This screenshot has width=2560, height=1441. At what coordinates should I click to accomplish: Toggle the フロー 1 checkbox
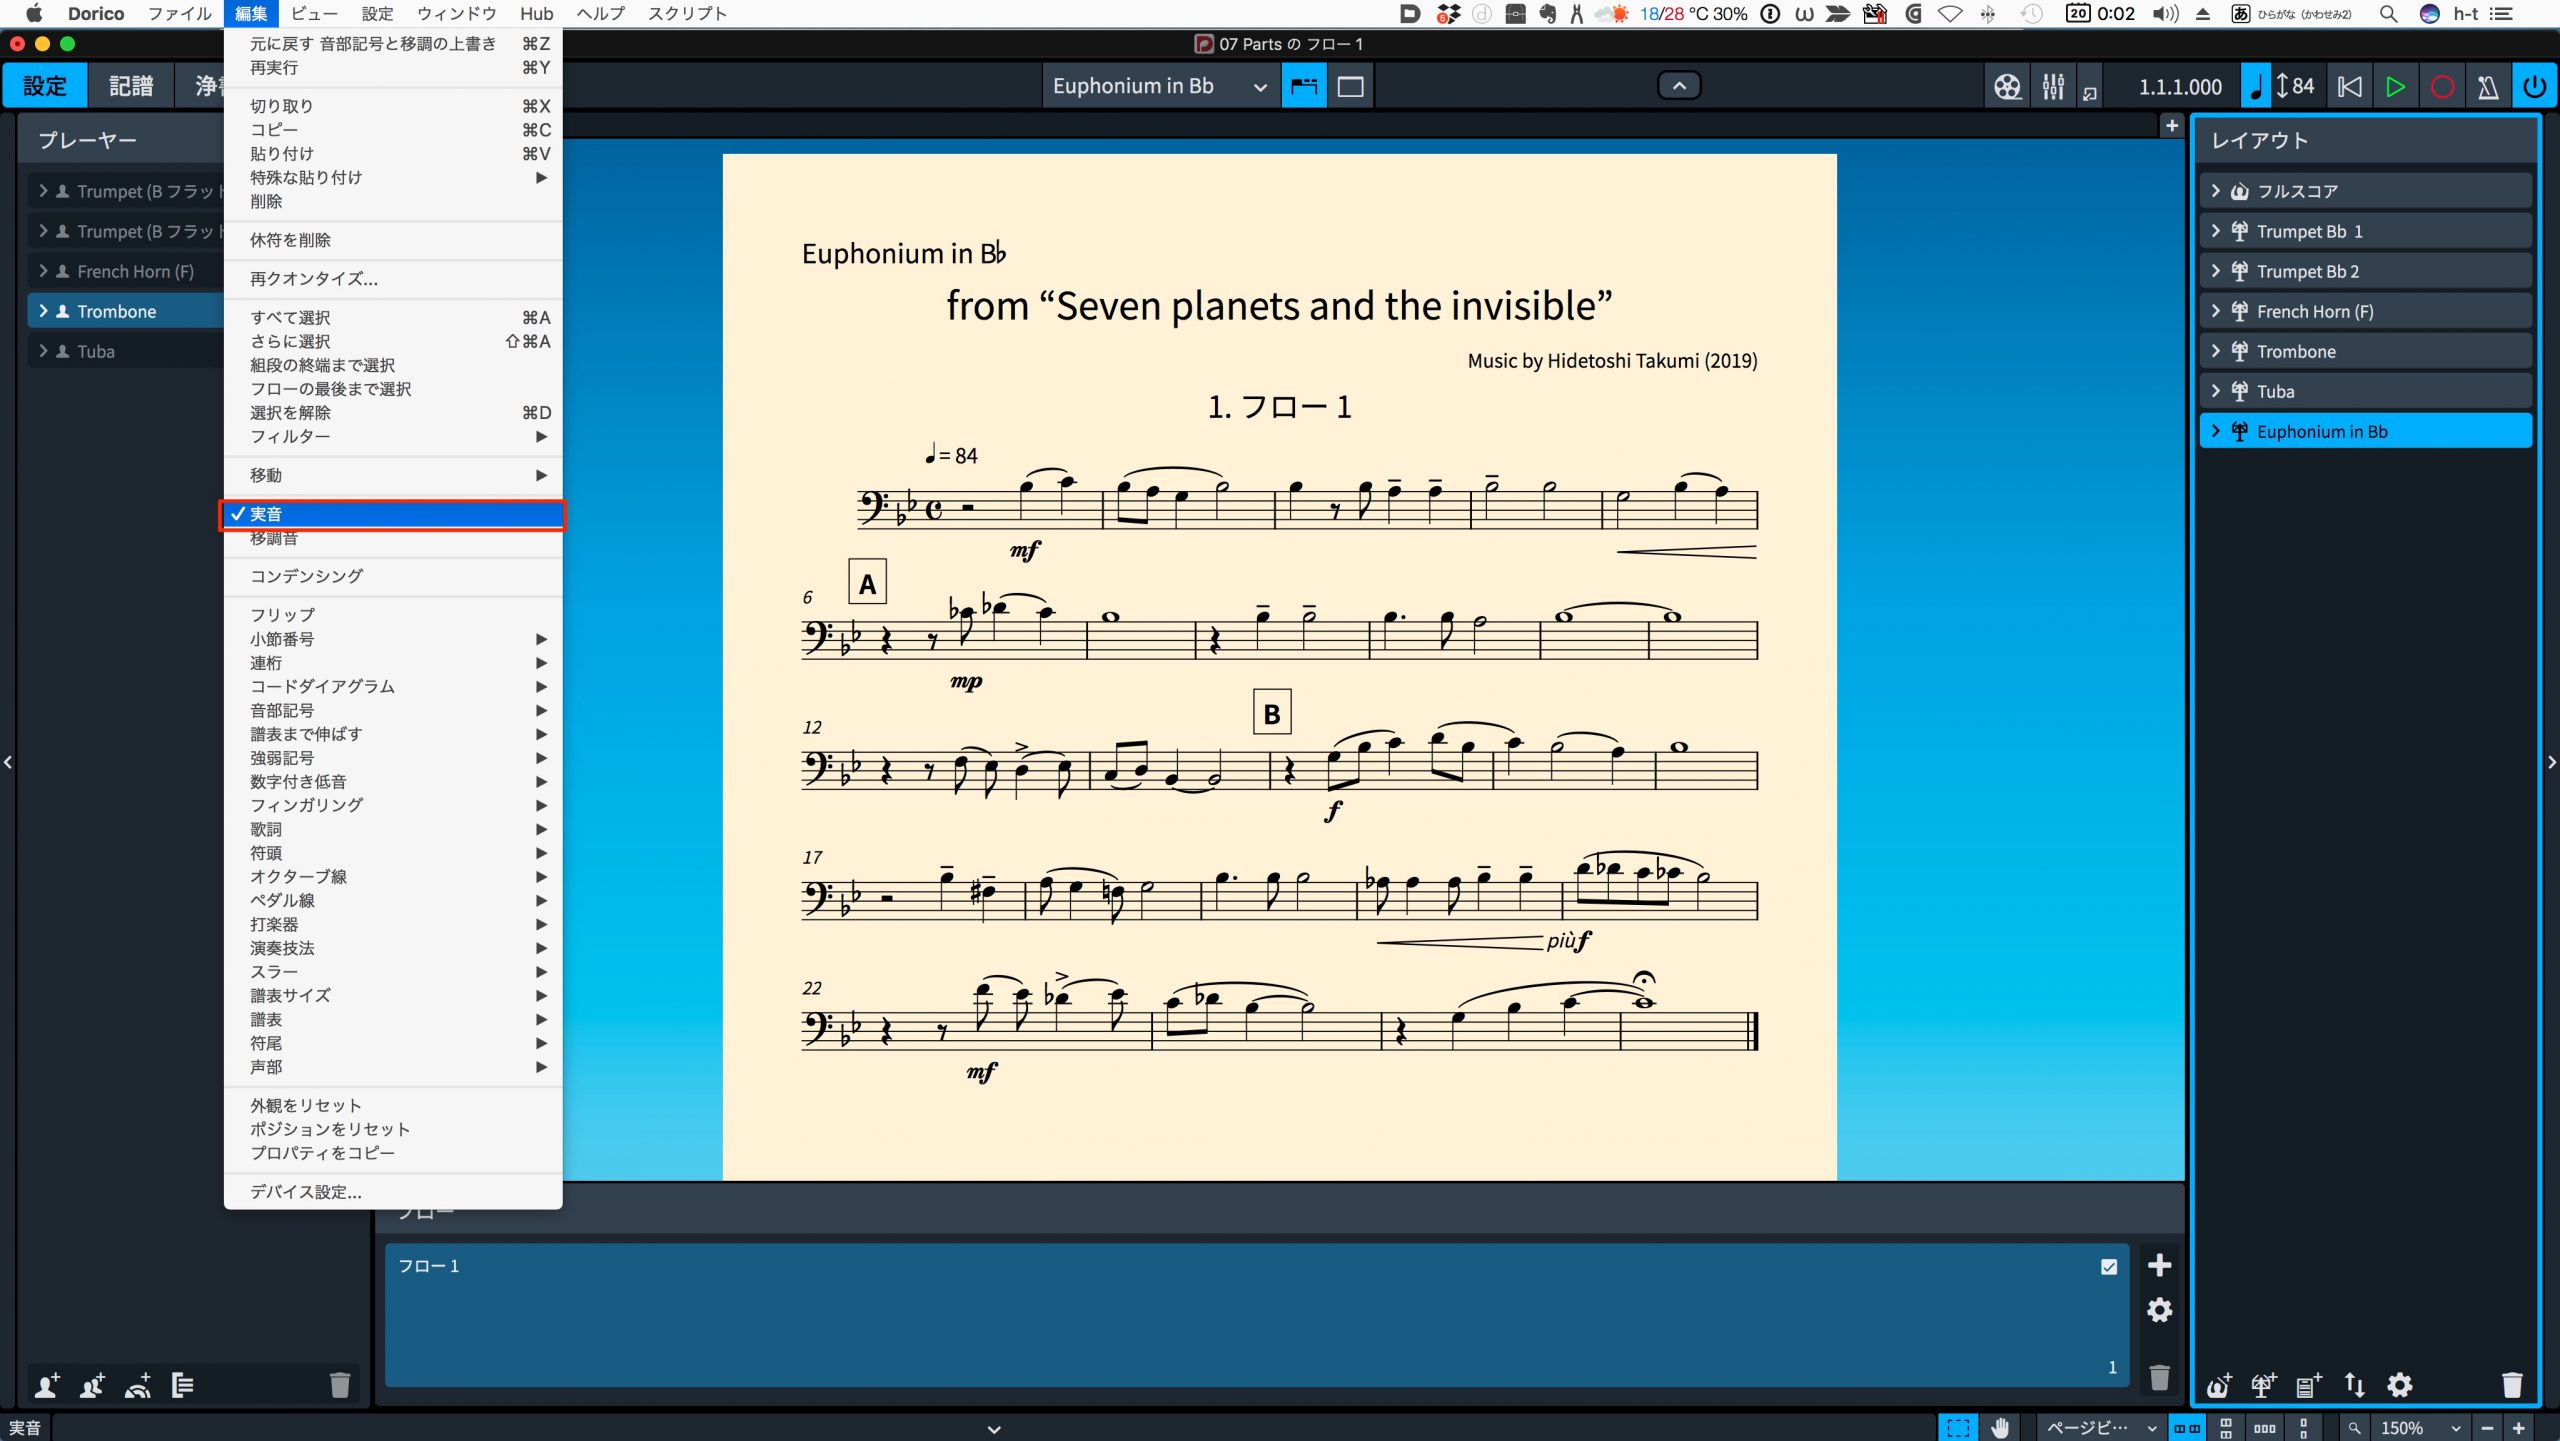point(2109,1266)
